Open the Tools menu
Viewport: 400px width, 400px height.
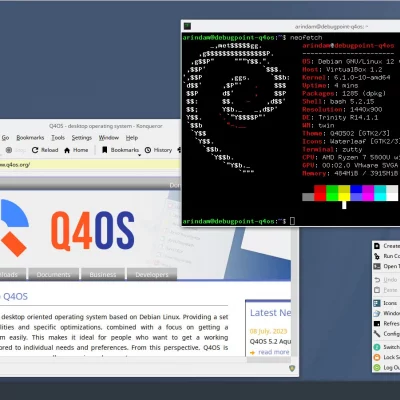click(58, 138)
